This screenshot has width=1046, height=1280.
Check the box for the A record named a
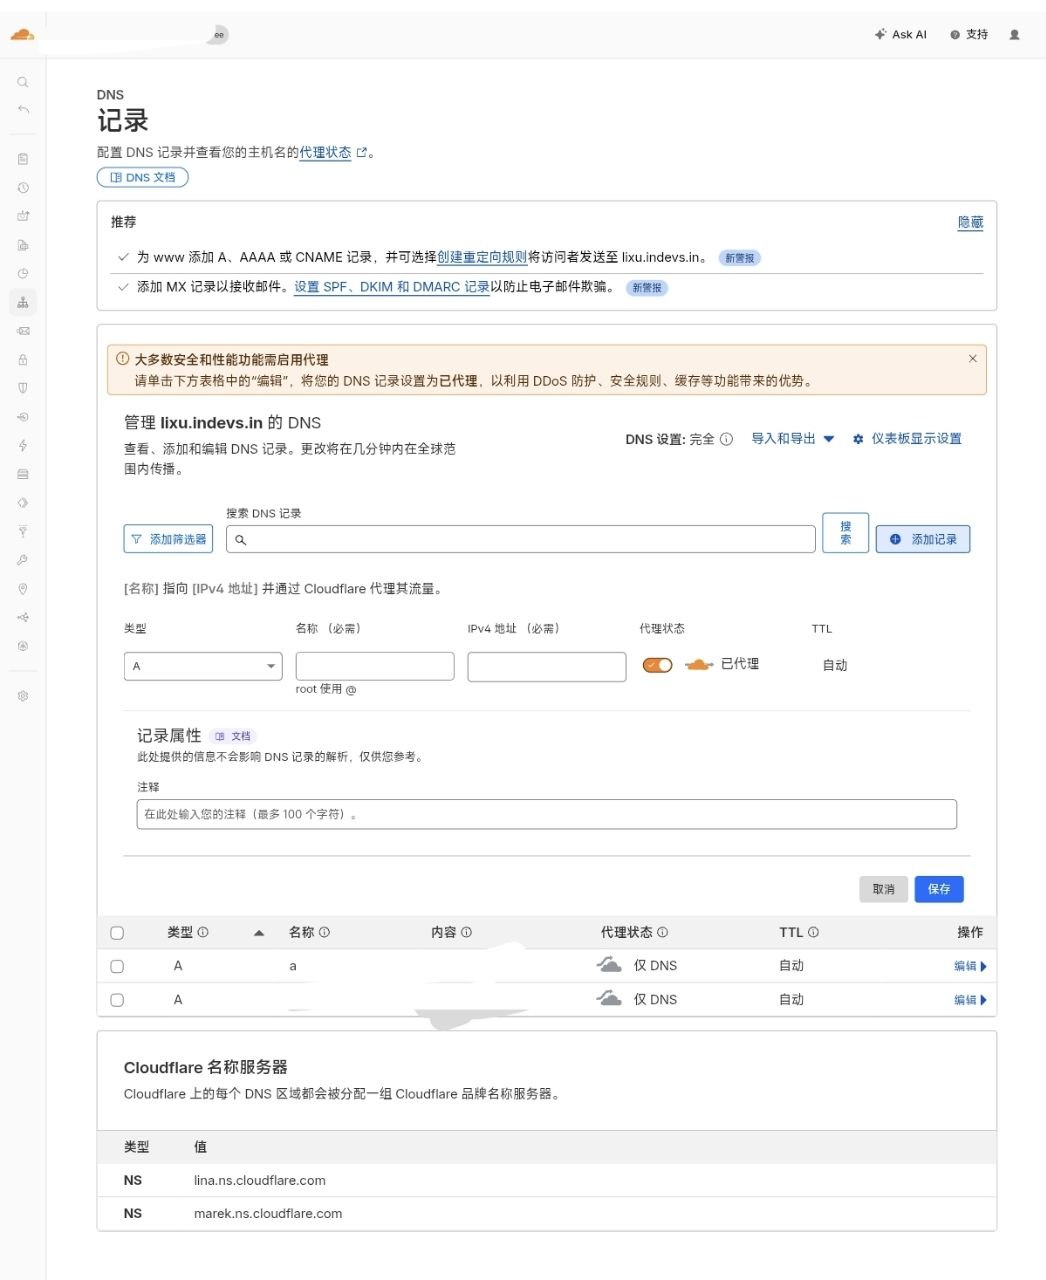point(117,967)
